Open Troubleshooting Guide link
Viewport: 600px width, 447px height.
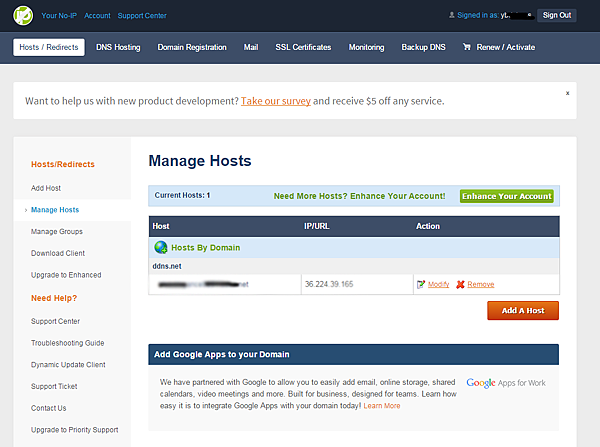67,343
